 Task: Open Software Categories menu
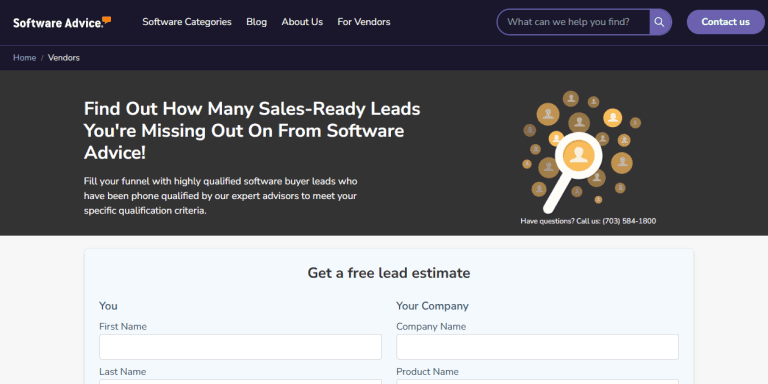[187, 22]
